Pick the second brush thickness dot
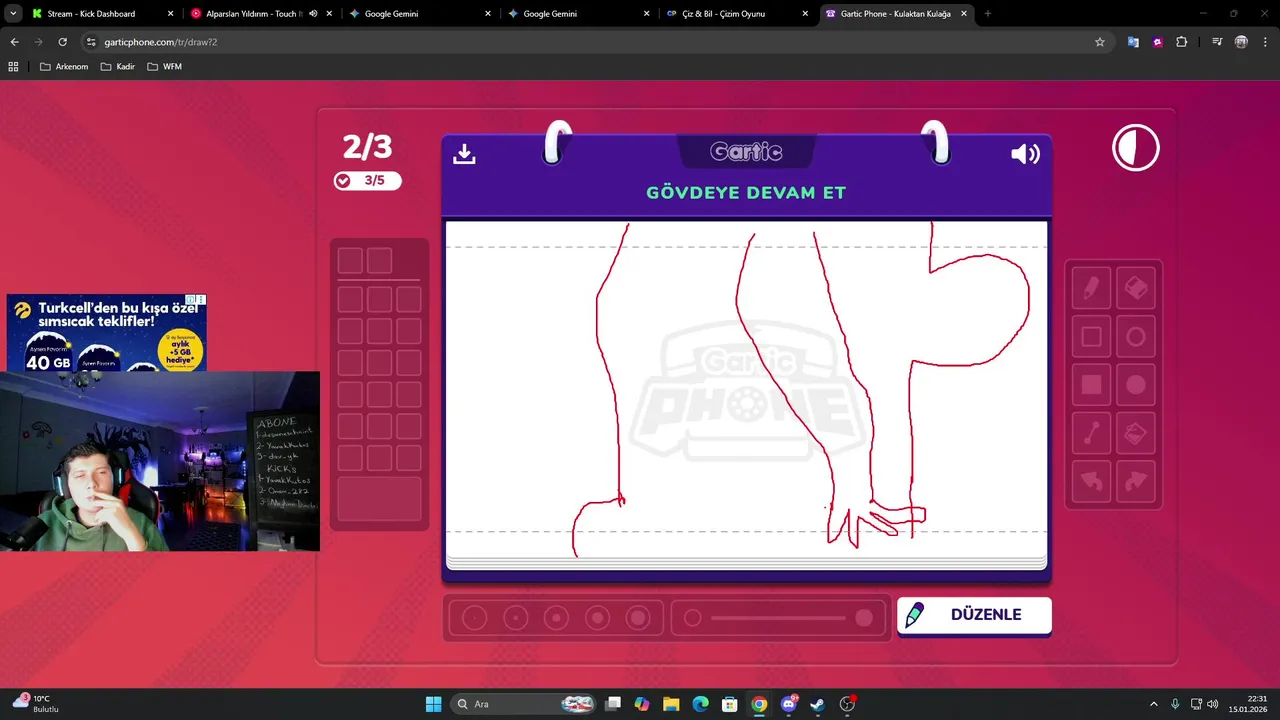 pos(516,618)
